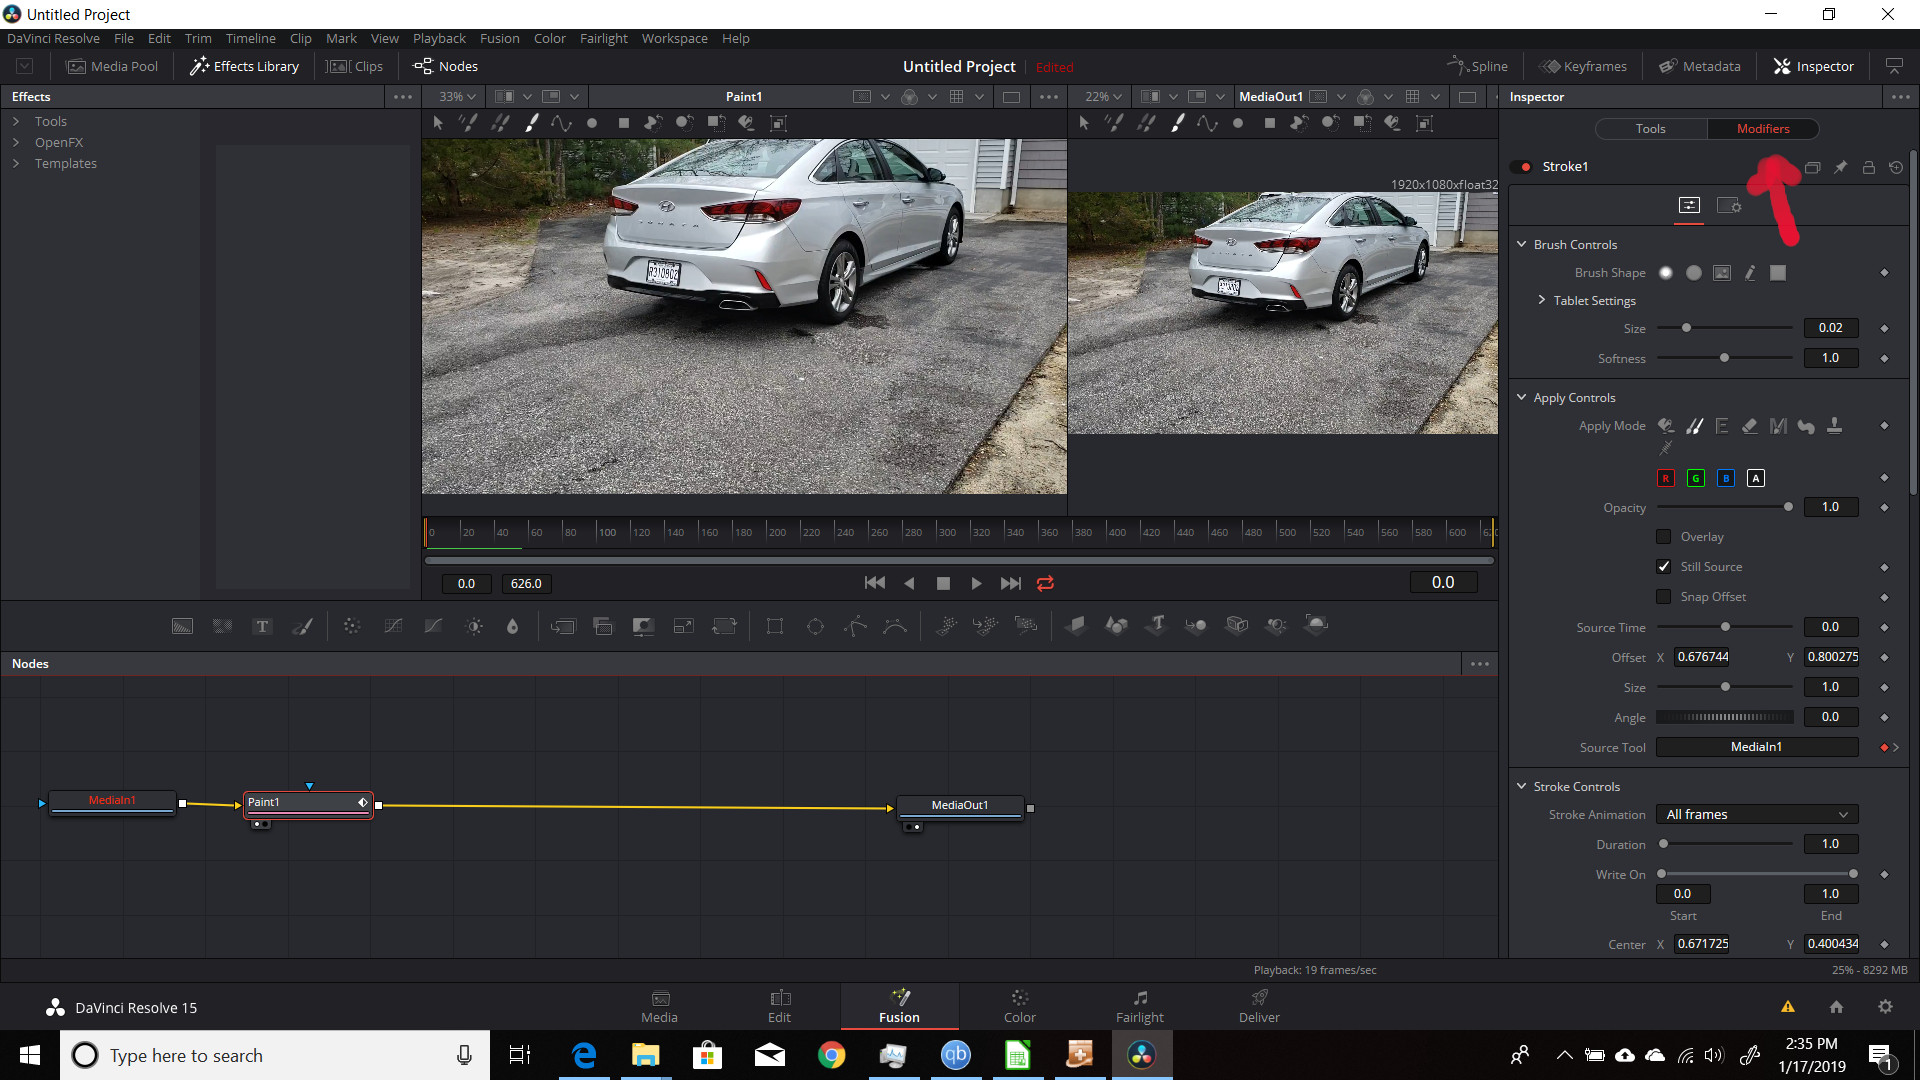Add a Brightness Contrast node from the toolbar
Viewport: 1920px width, 1080px height.
[x=474, y=626]
